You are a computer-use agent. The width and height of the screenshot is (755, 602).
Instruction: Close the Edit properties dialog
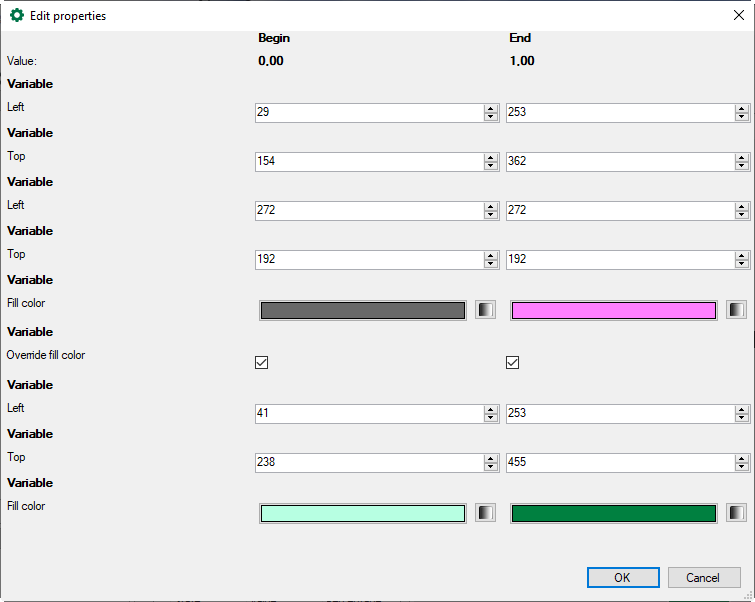(738, 15)
